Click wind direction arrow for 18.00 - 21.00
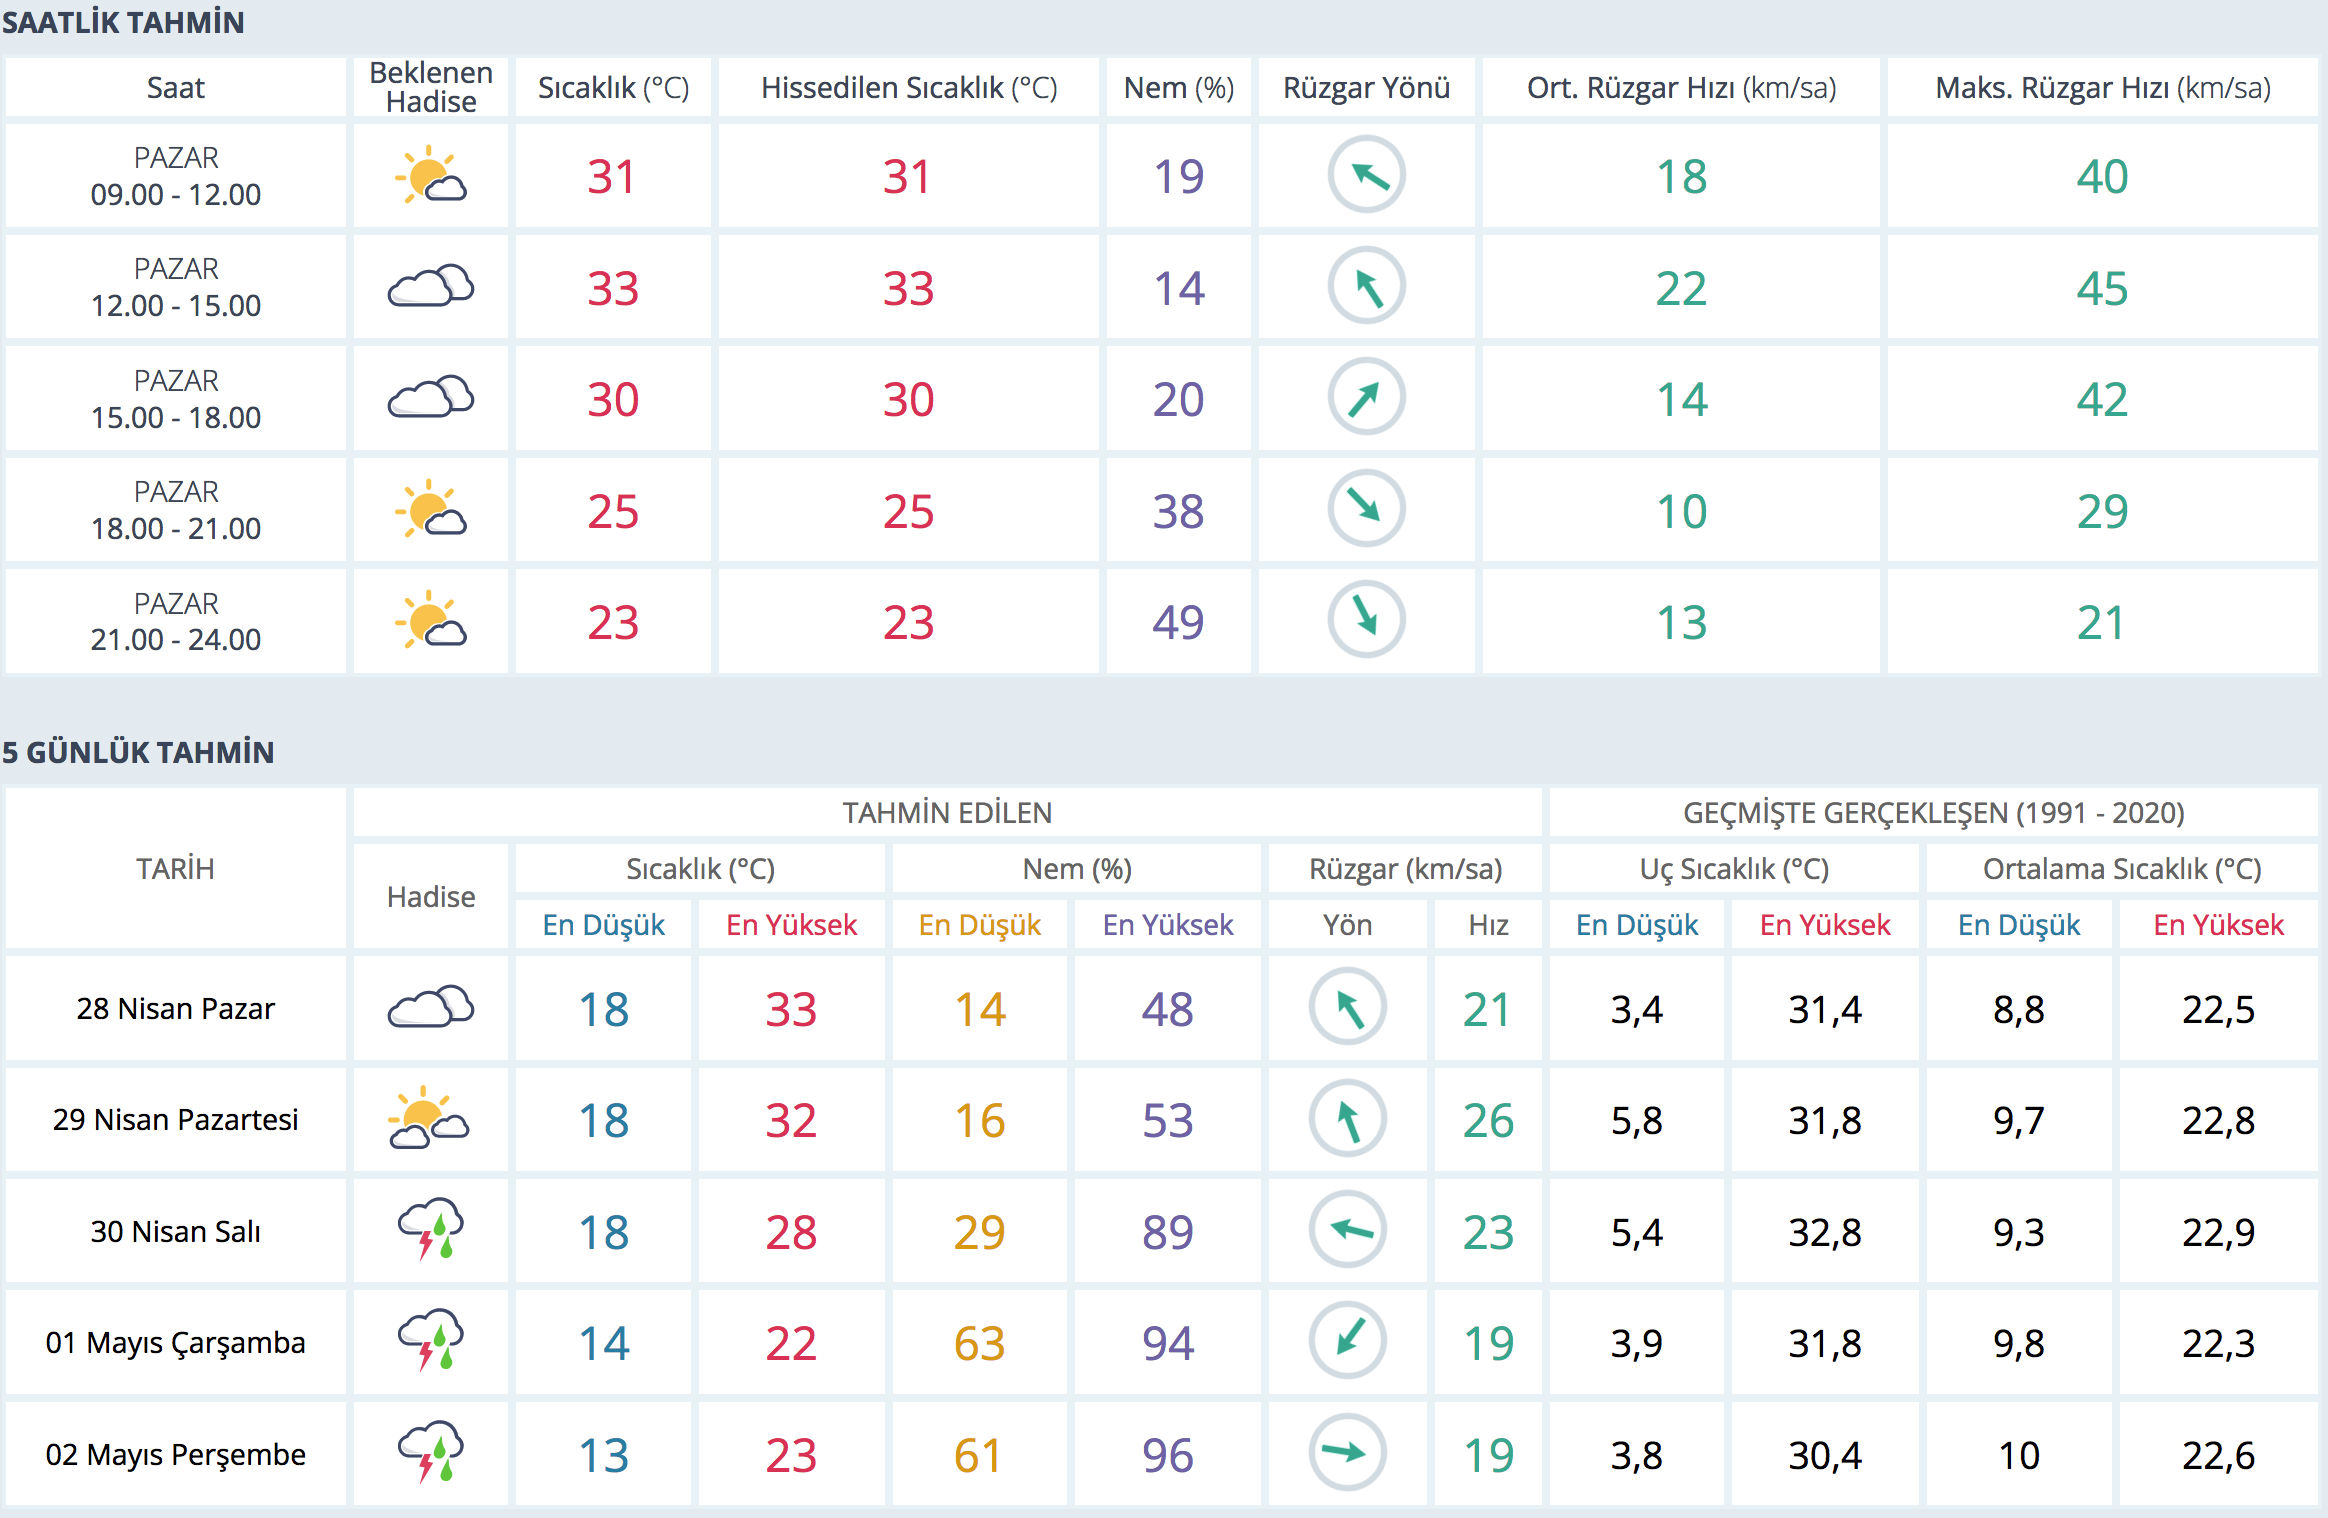Screen dimensions: 2328x1518 (x=1366, y=509)
